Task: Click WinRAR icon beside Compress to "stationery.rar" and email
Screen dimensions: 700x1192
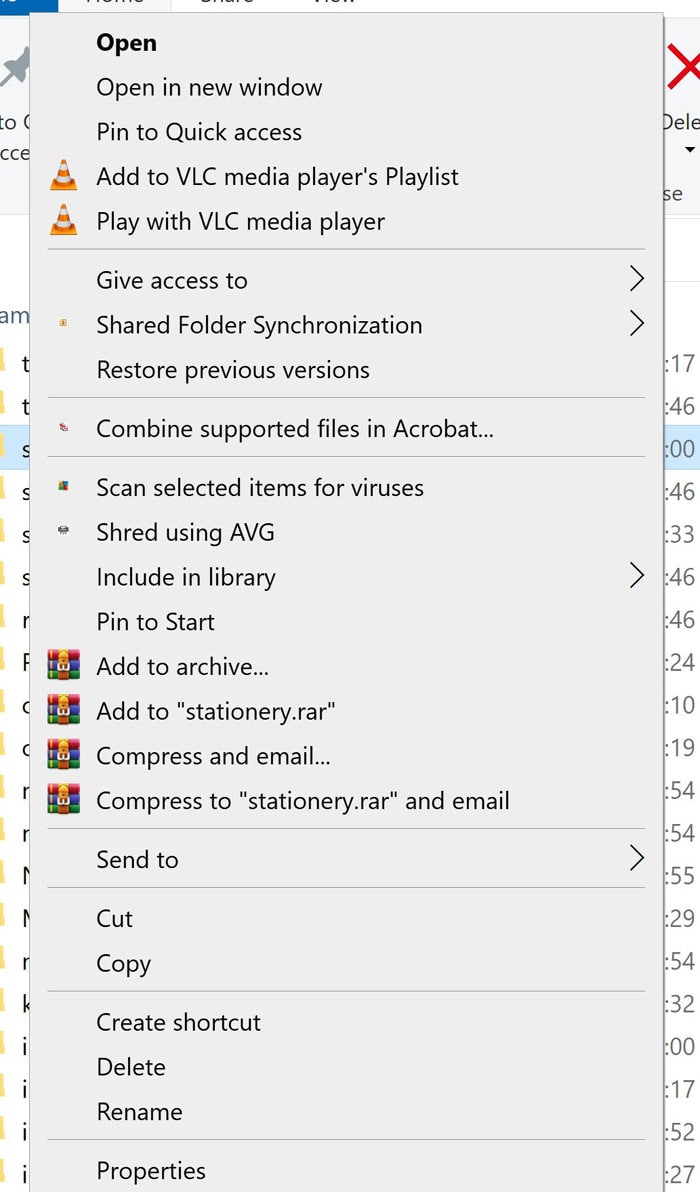Action: 63,800
